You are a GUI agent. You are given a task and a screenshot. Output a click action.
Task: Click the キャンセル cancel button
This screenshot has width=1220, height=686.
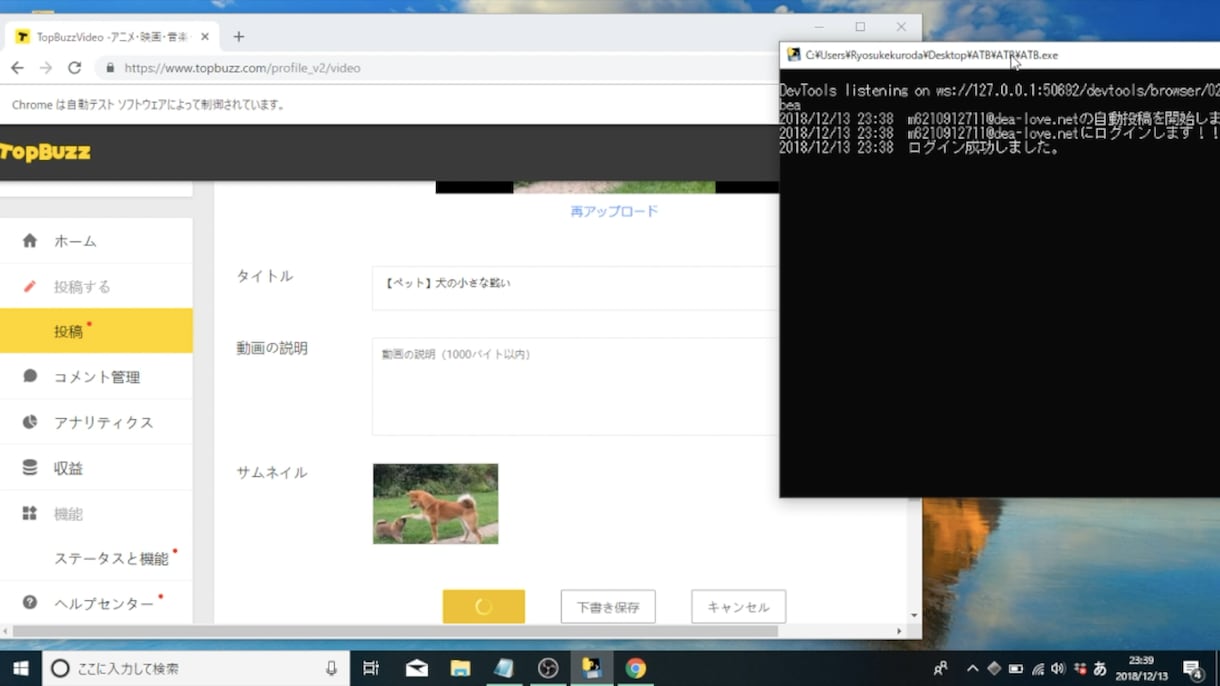pos(738,606)
